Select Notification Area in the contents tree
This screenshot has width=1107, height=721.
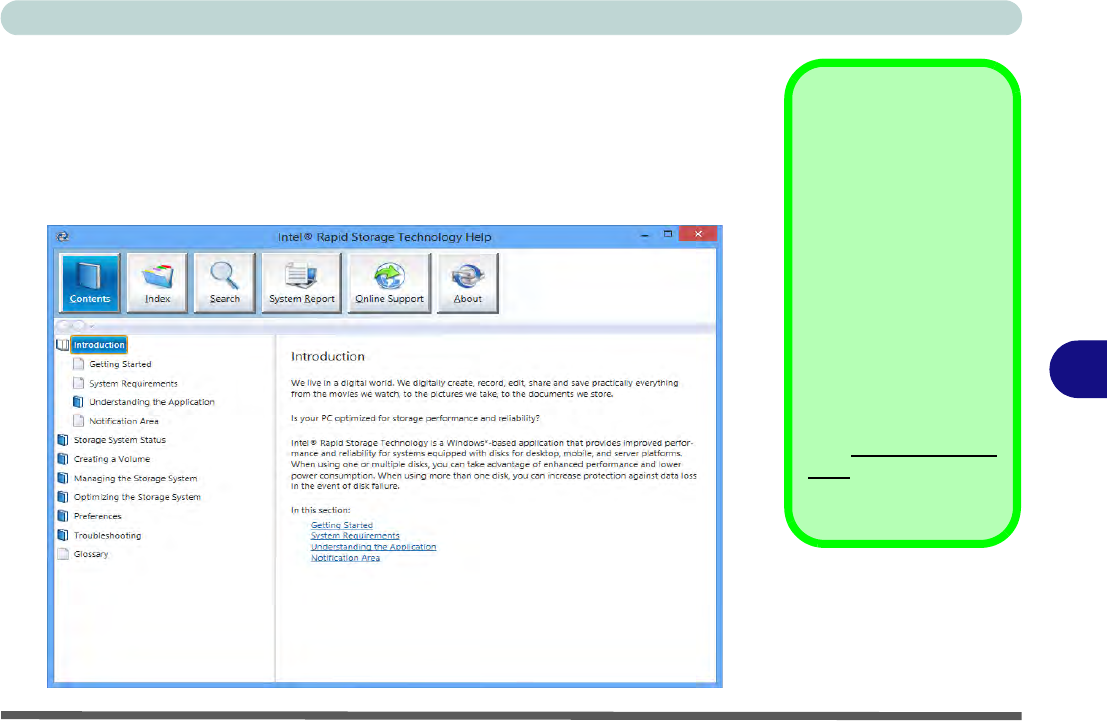pos(124,421)
